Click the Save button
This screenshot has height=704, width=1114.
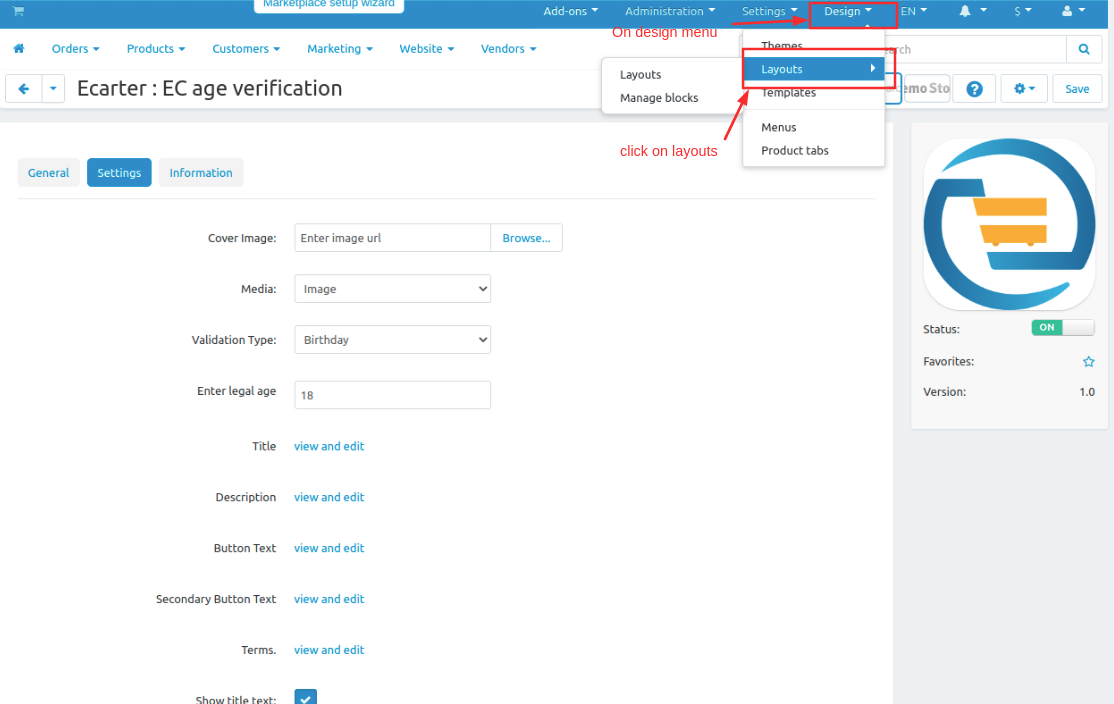(1076, 89)
